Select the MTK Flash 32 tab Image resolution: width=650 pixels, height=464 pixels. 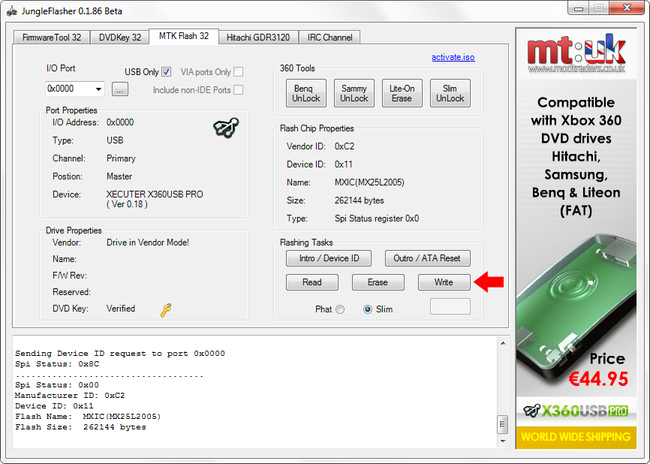184,36
